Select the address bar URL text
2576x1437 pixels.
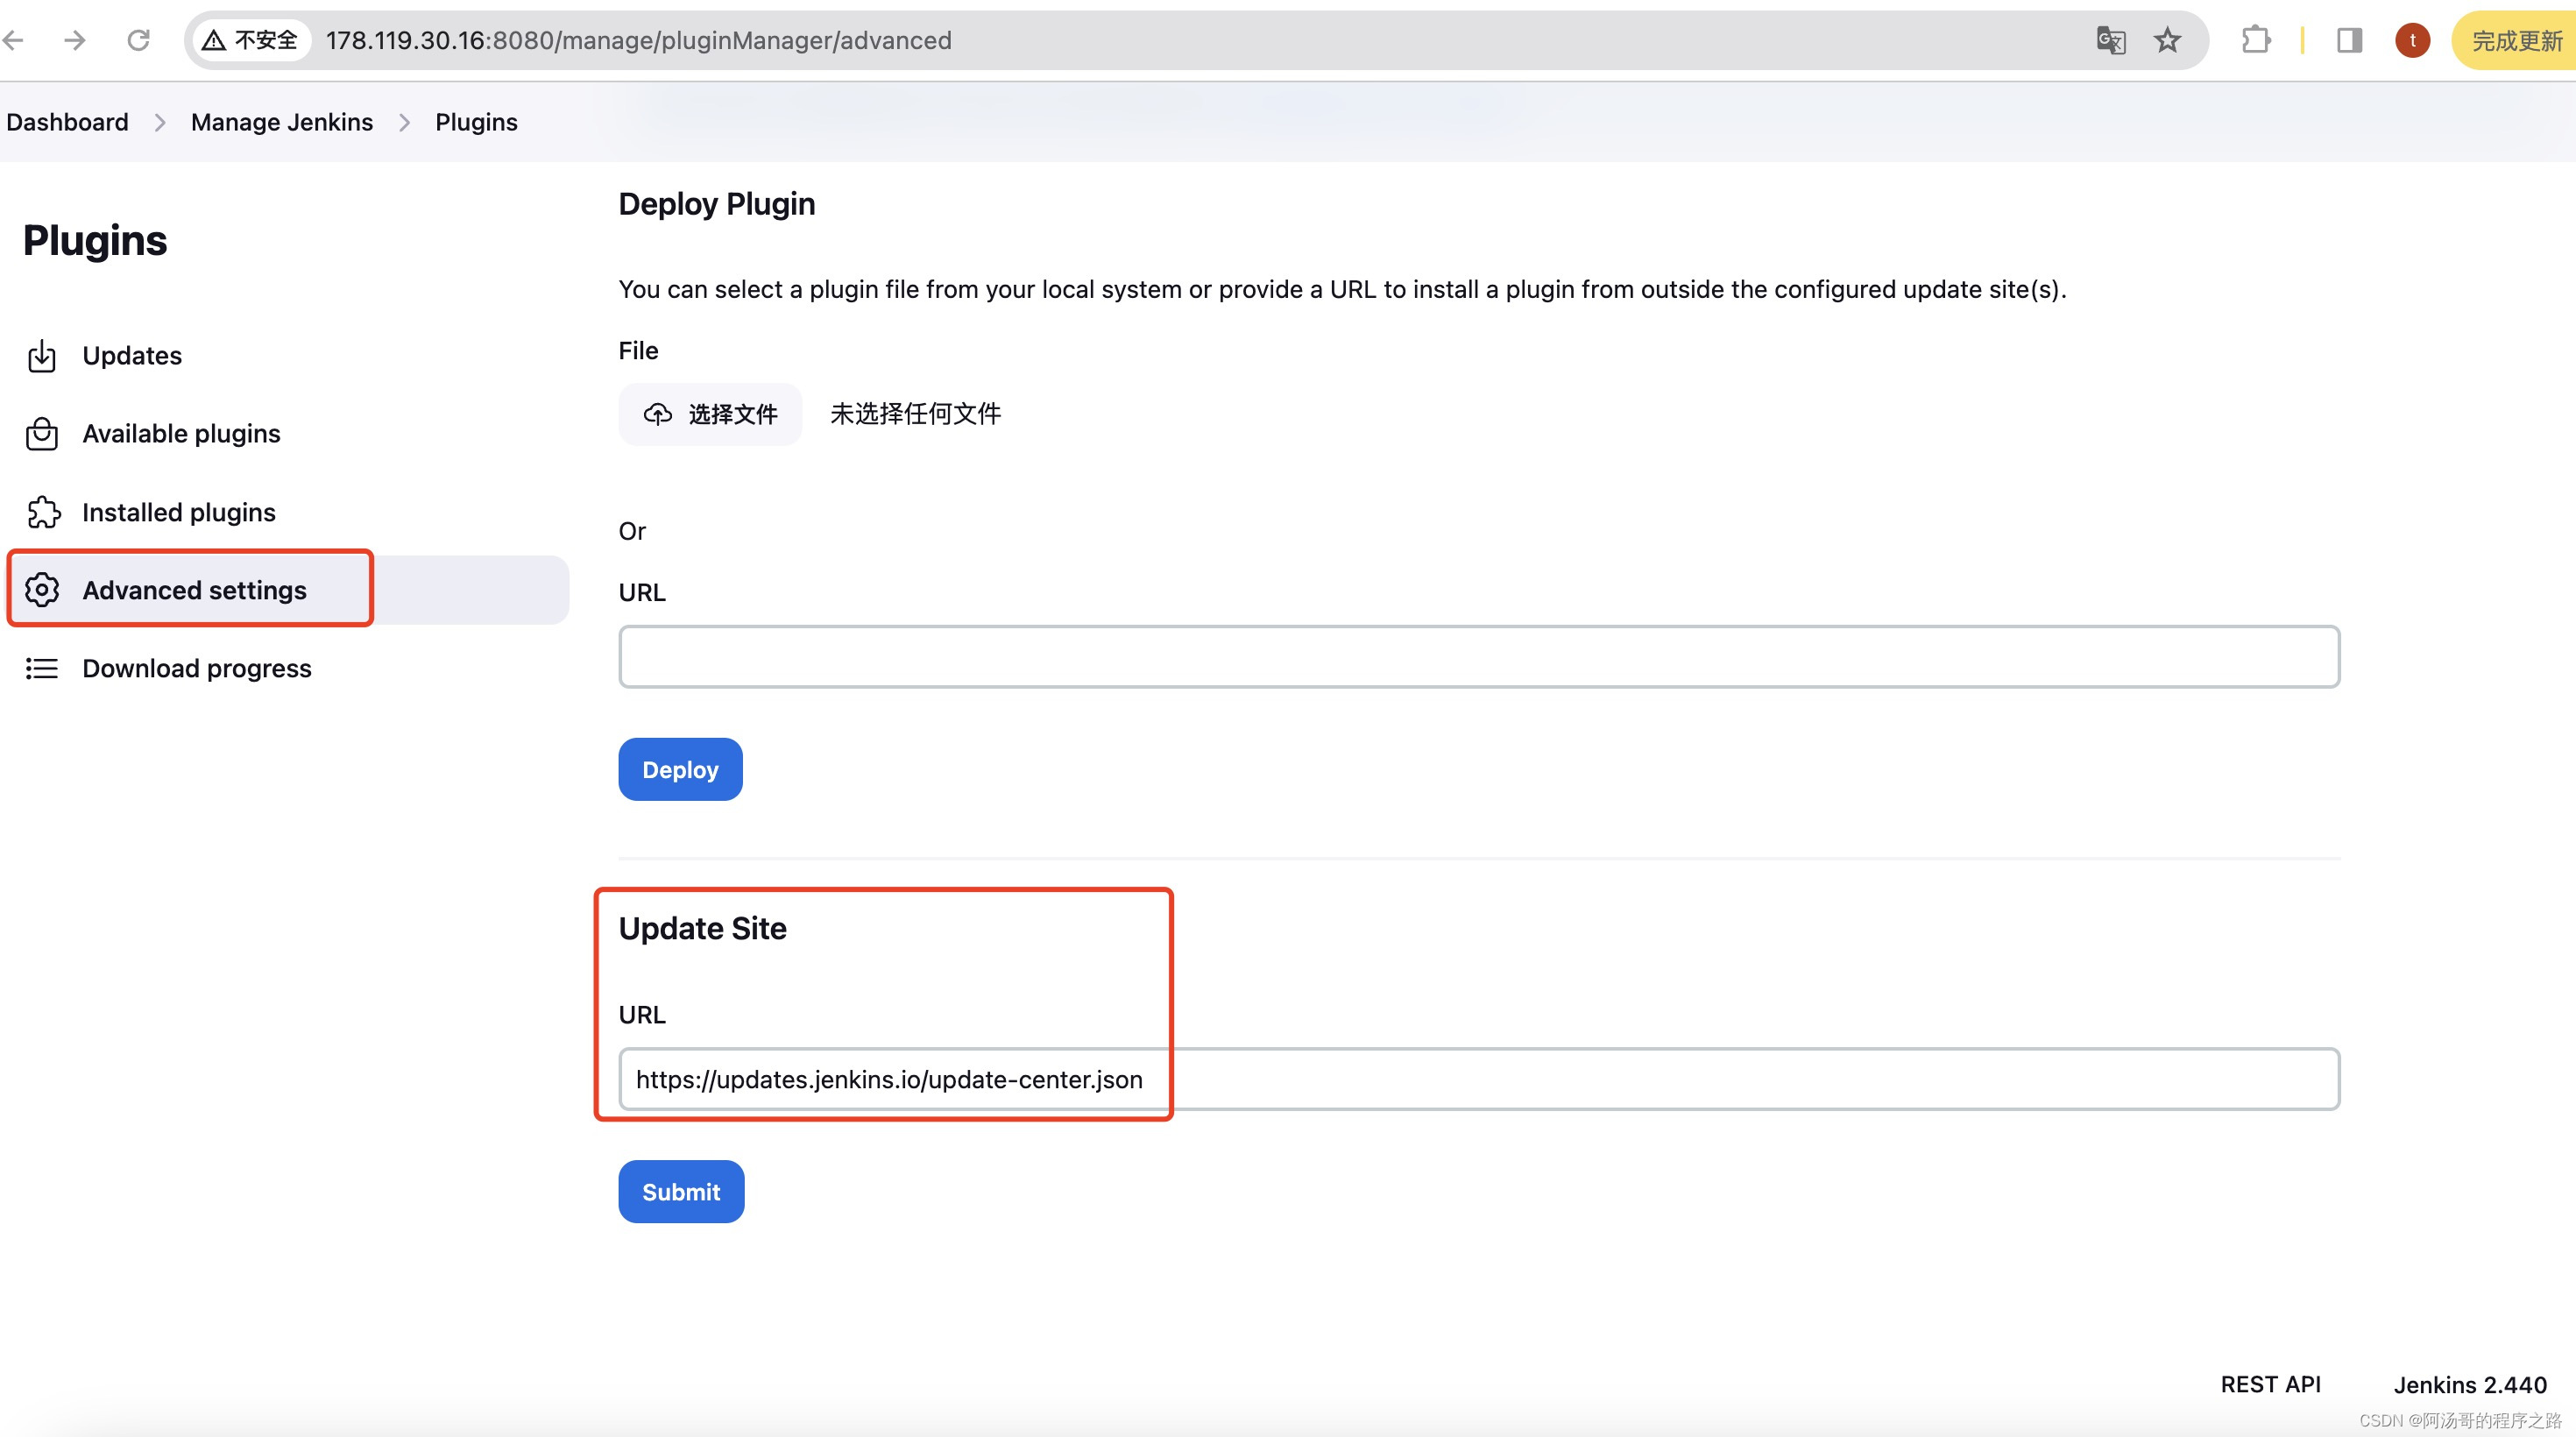638,40
